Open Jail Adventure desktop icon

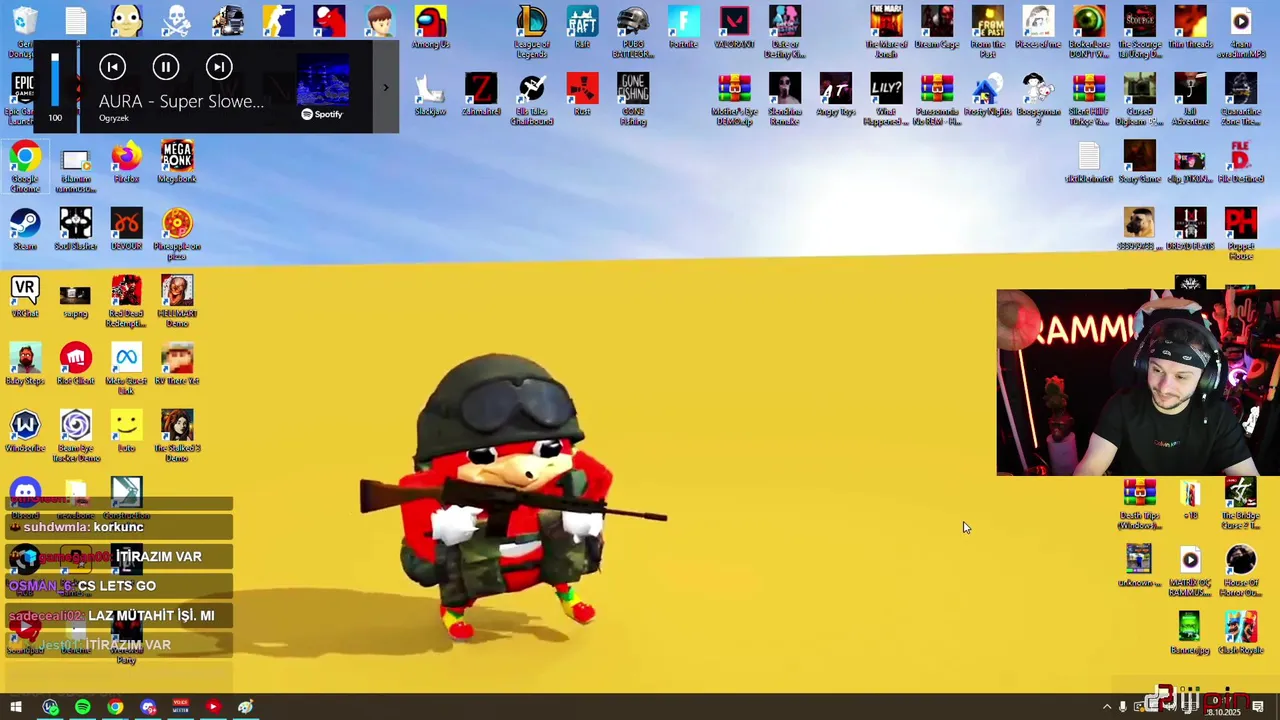(1190, 100)
